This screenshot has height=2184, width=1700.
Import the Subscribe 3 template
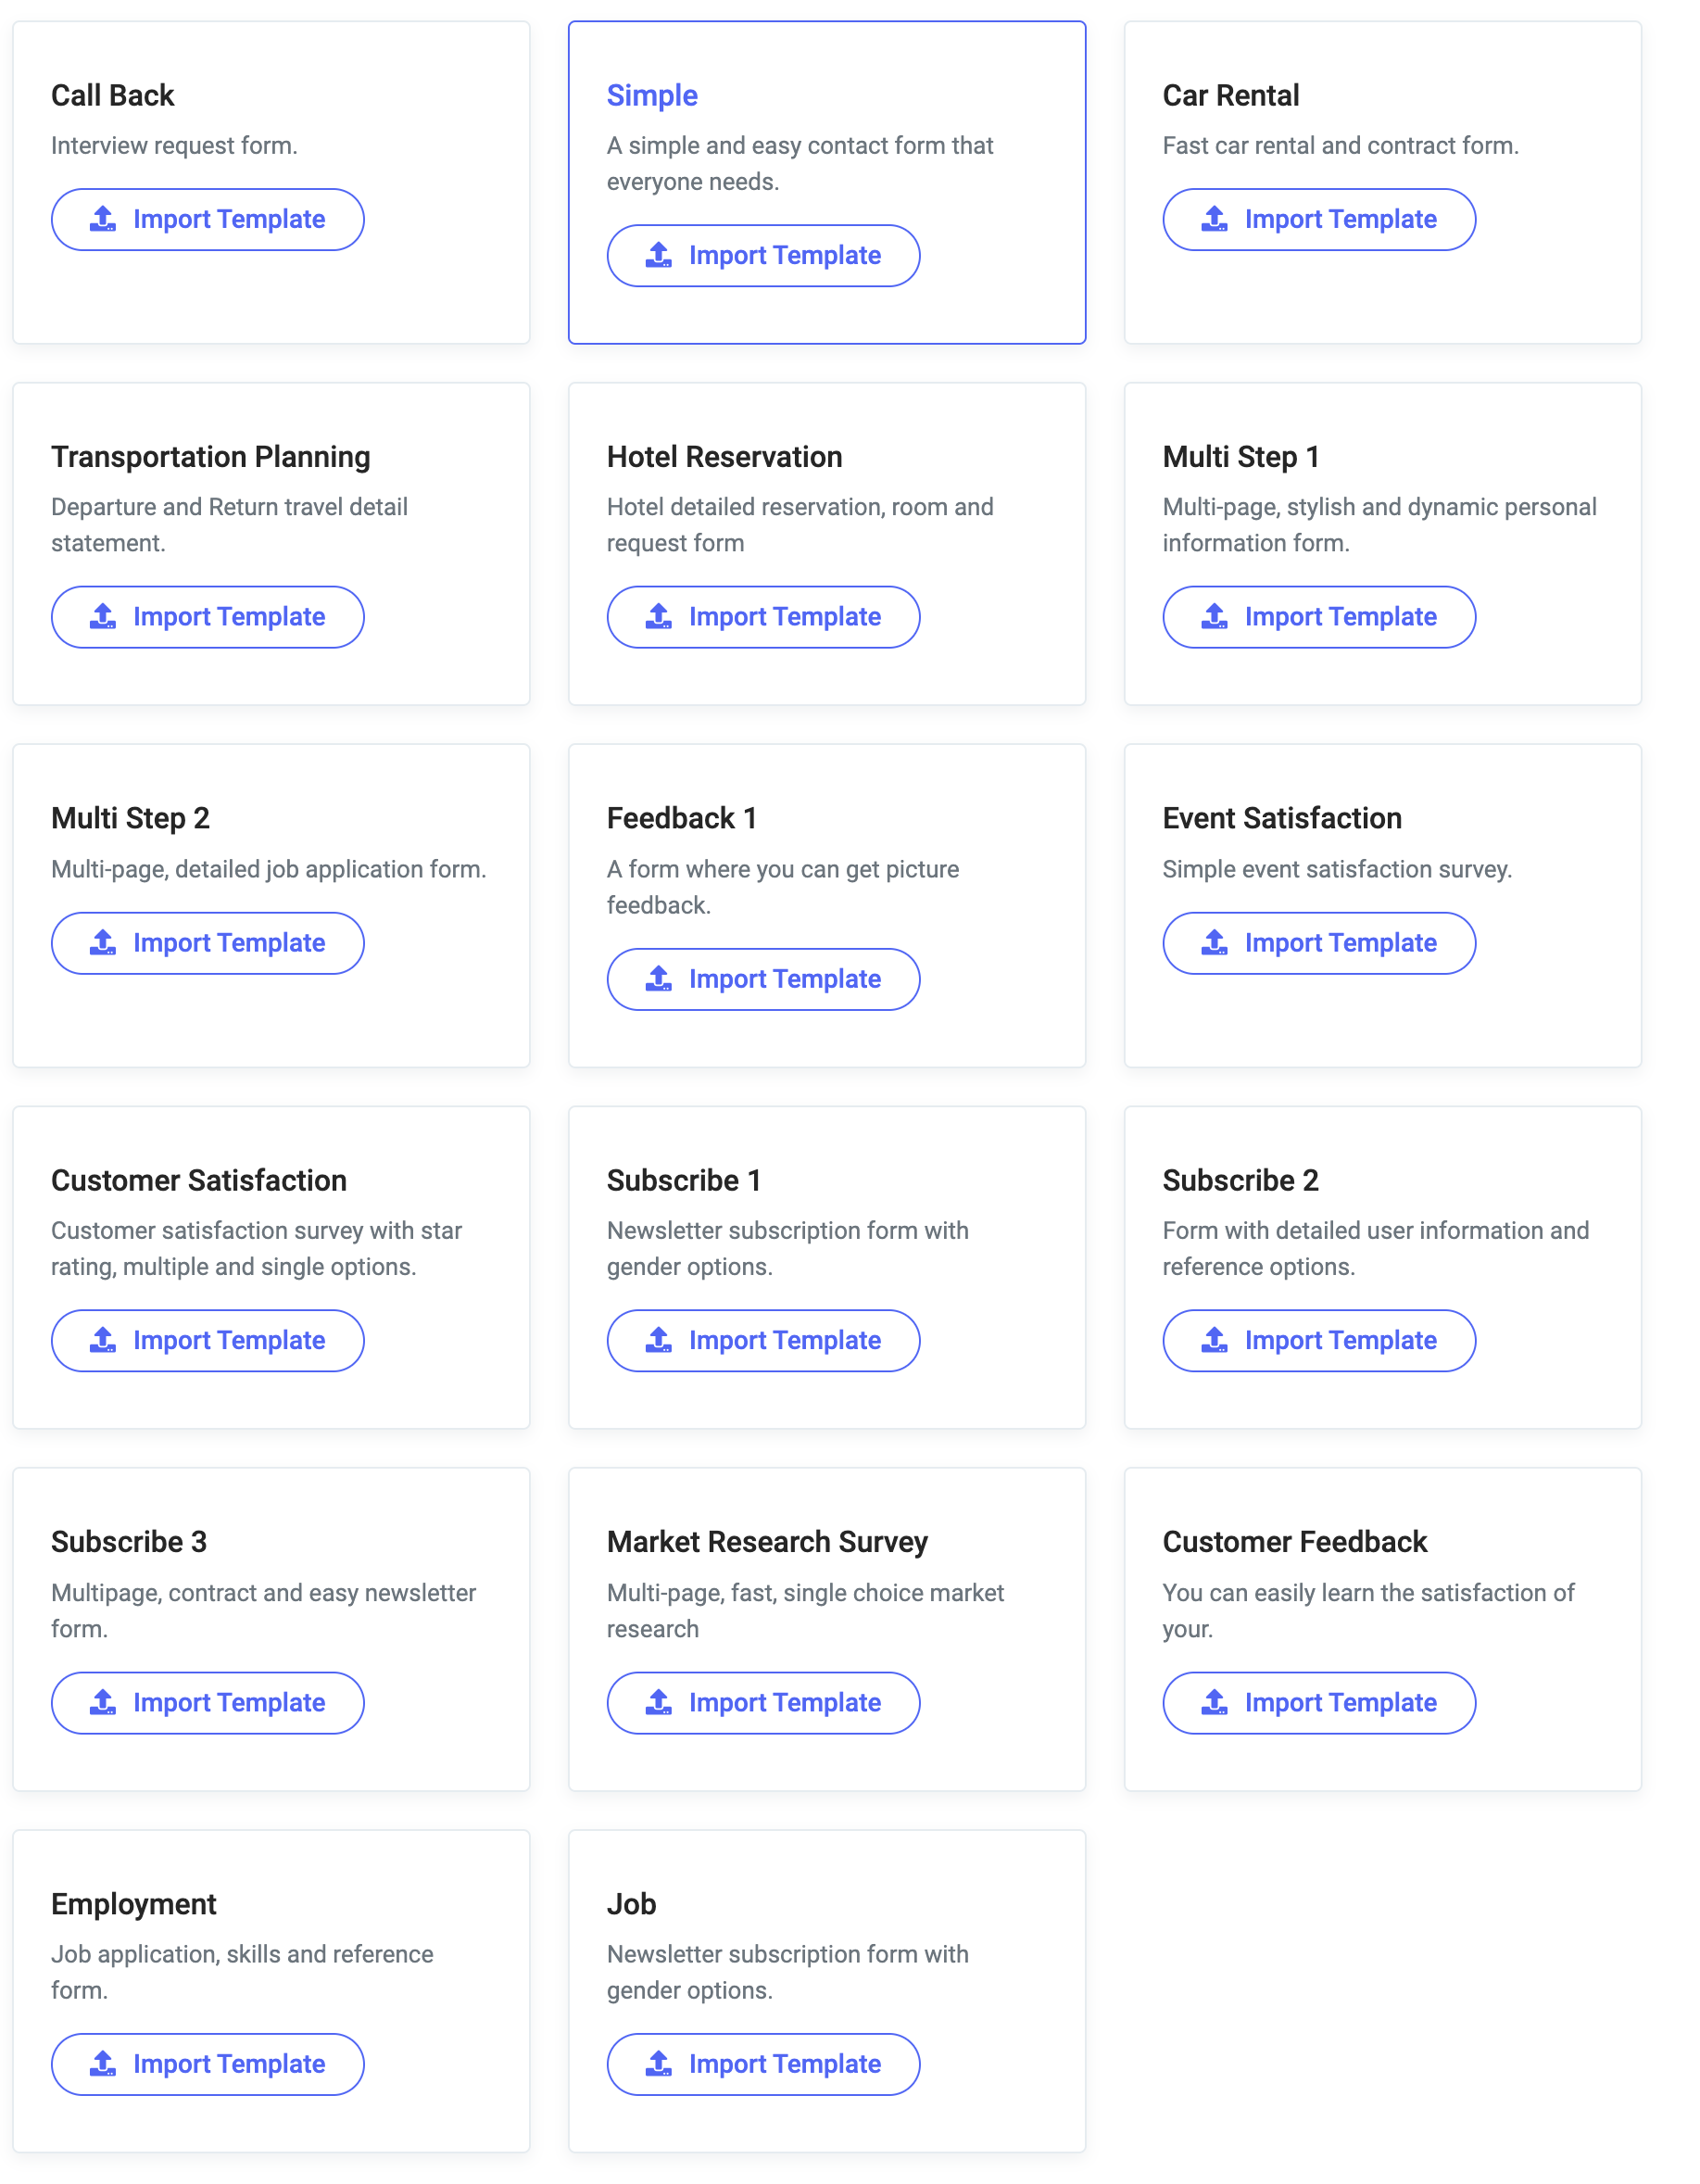(208, 1703)
